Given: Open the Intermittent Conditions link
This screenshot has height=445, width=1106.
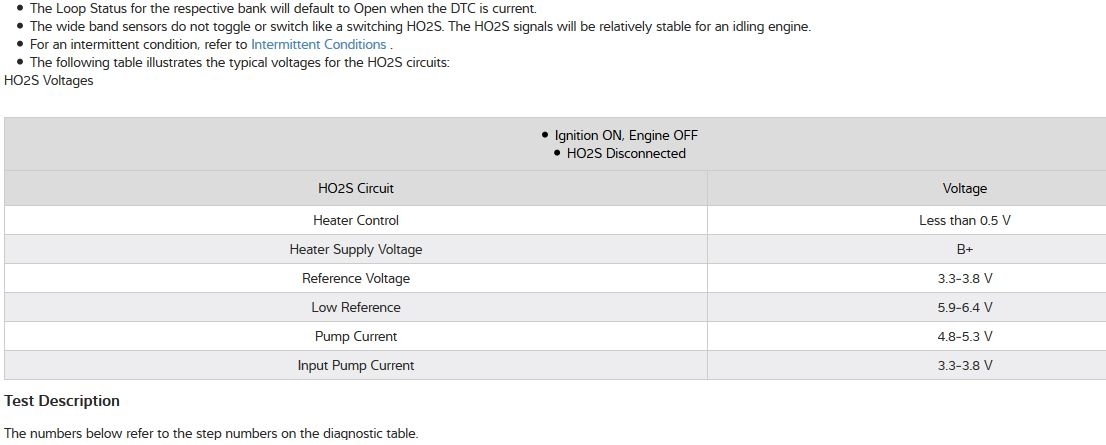Looking at the screenshot, I should coord(318,45).
